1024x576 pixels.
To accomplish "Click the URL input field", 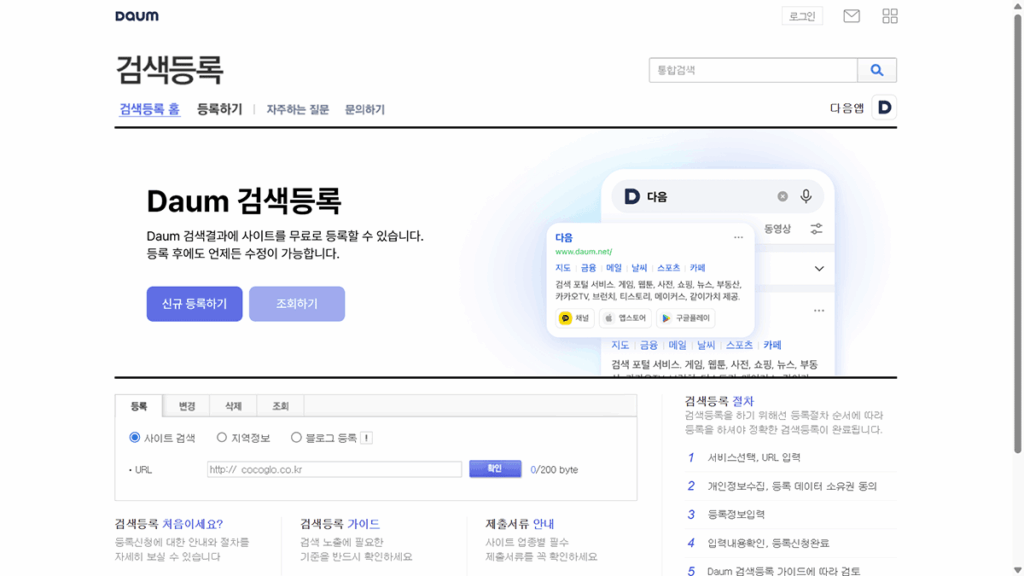I will pos(334,469).
